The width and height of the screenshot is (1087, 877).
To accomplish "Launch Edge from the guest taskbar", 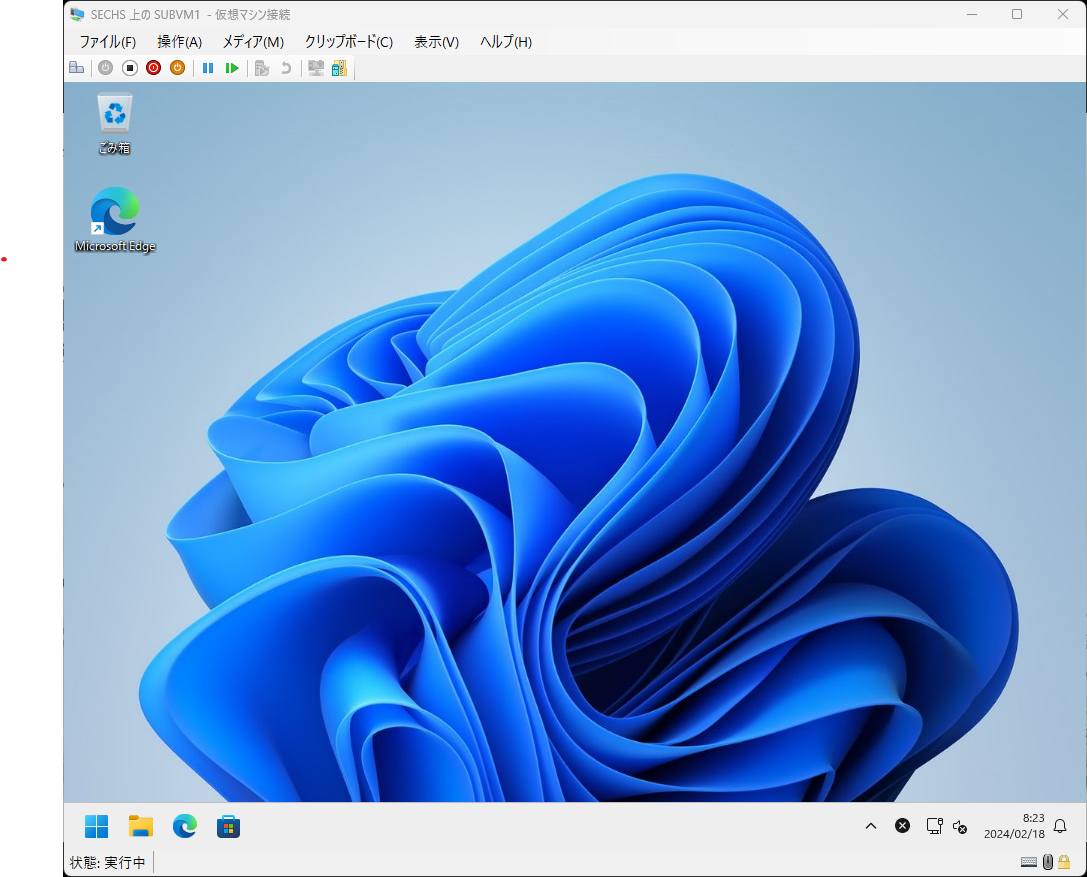I will [184, 826].
